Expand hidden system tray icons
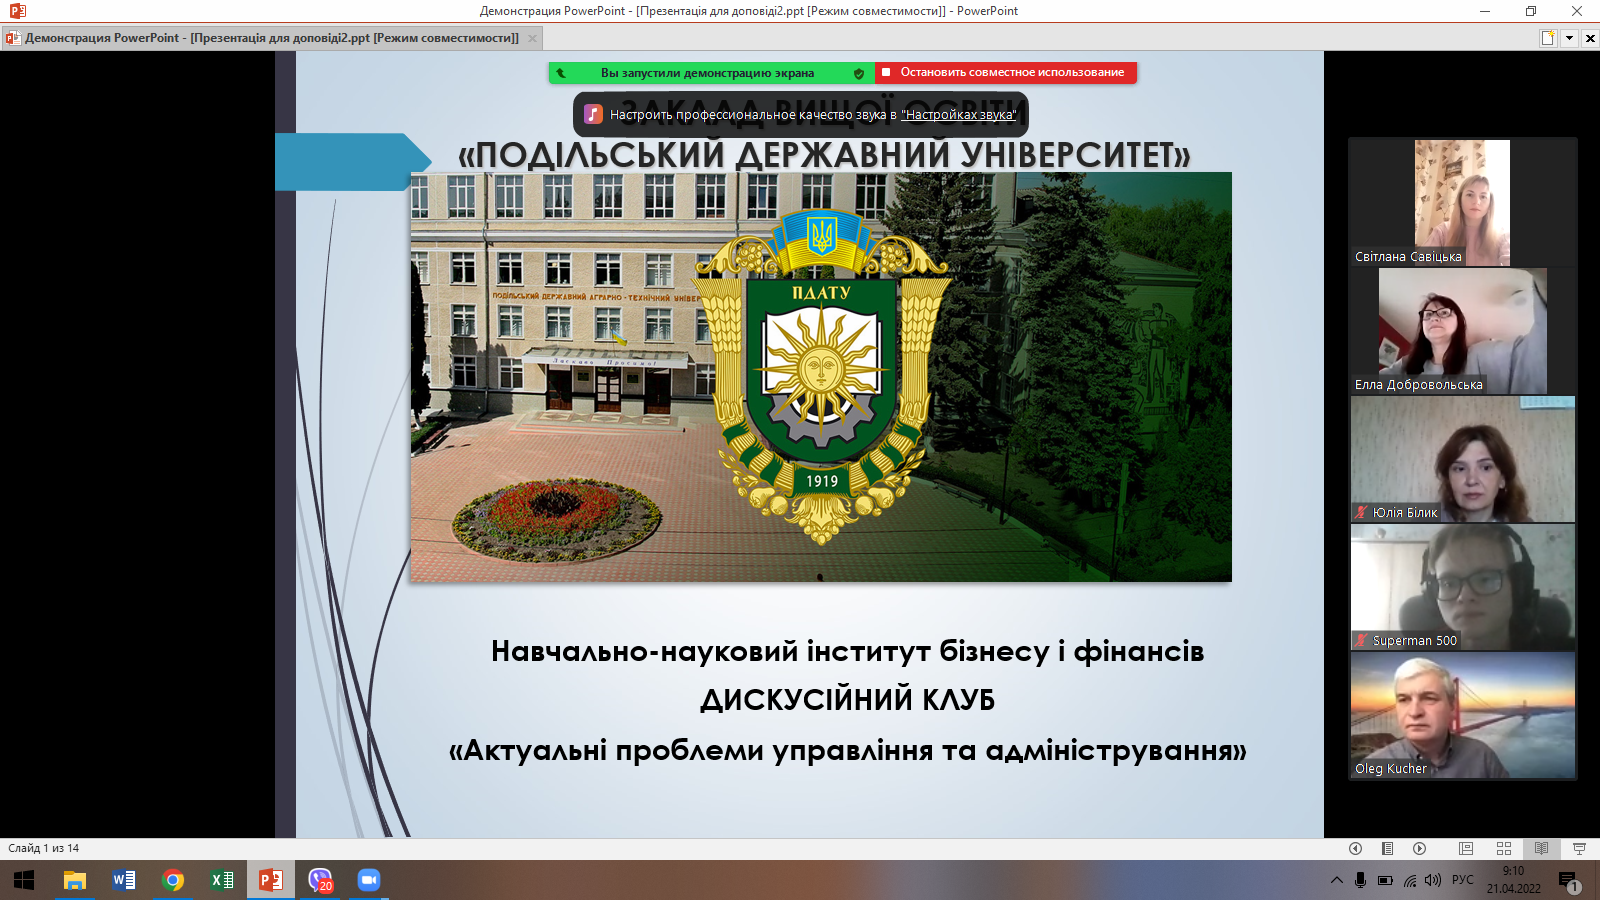 [x=1336, y=880]
